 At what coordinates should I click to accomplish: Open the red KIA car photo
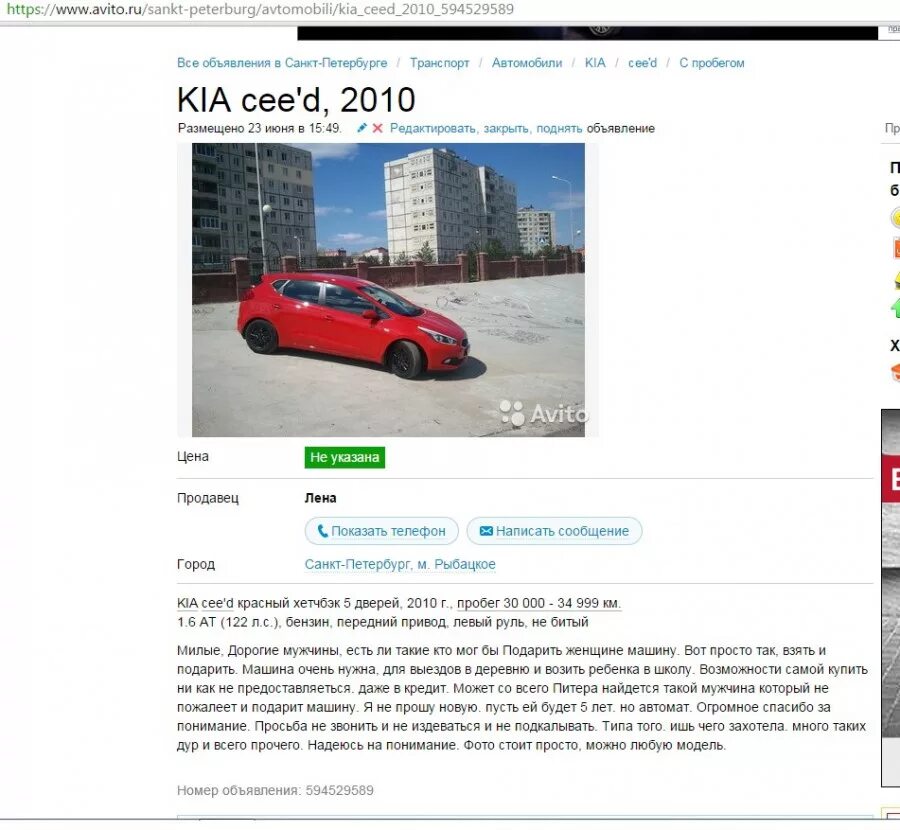tap(388, 290)
